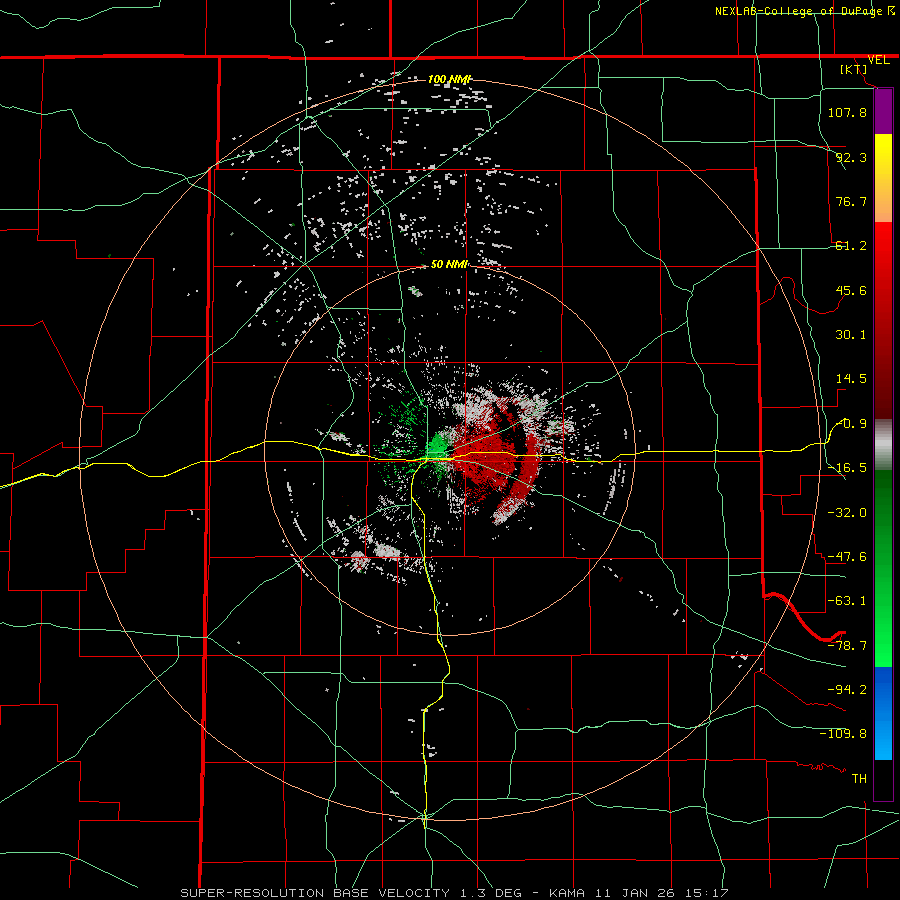
Task: Click the -47.6 velocity scale label
Action: point(847,557)
